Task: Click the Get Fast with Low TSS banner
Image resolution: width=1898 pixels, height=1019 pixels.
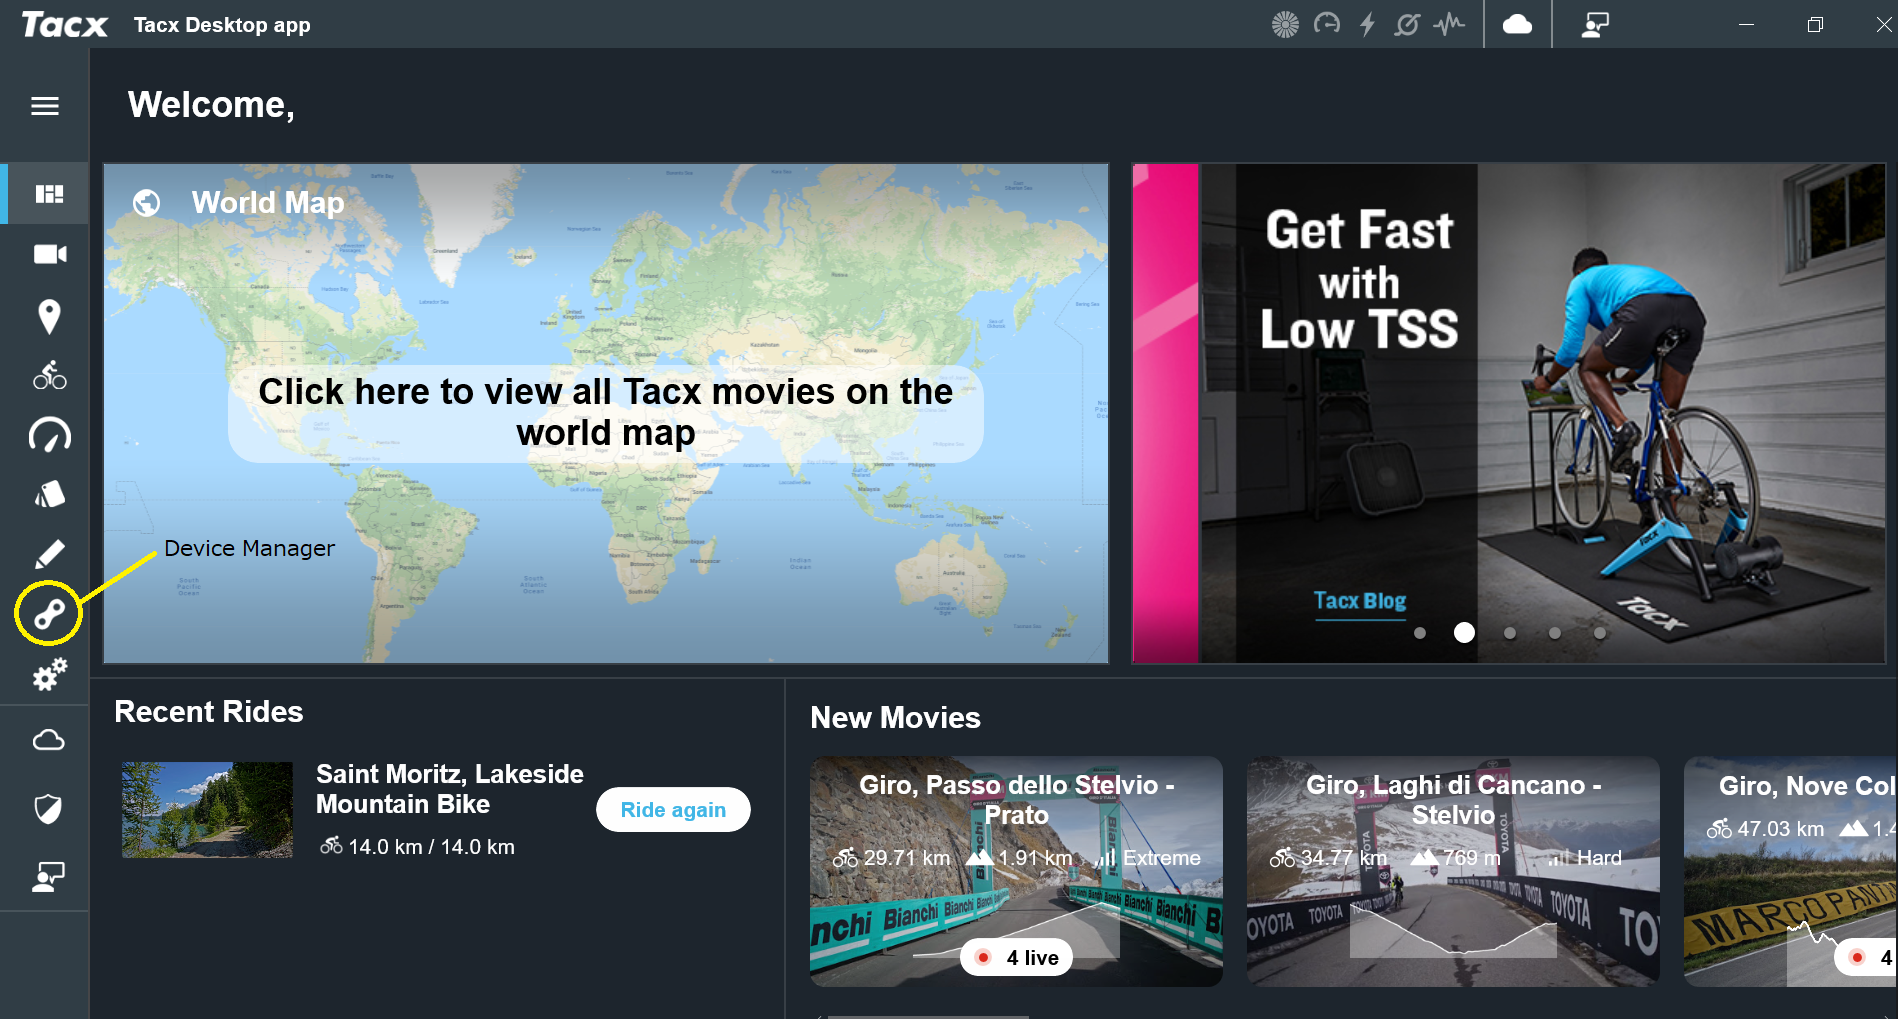Action: [x=1509, y=413]
